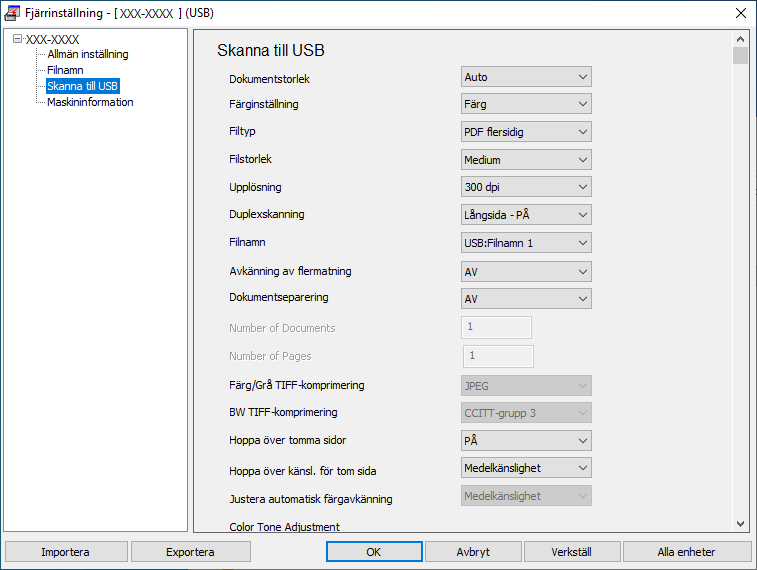
Task: Click the Avbryt button
Action: [473, 552]
